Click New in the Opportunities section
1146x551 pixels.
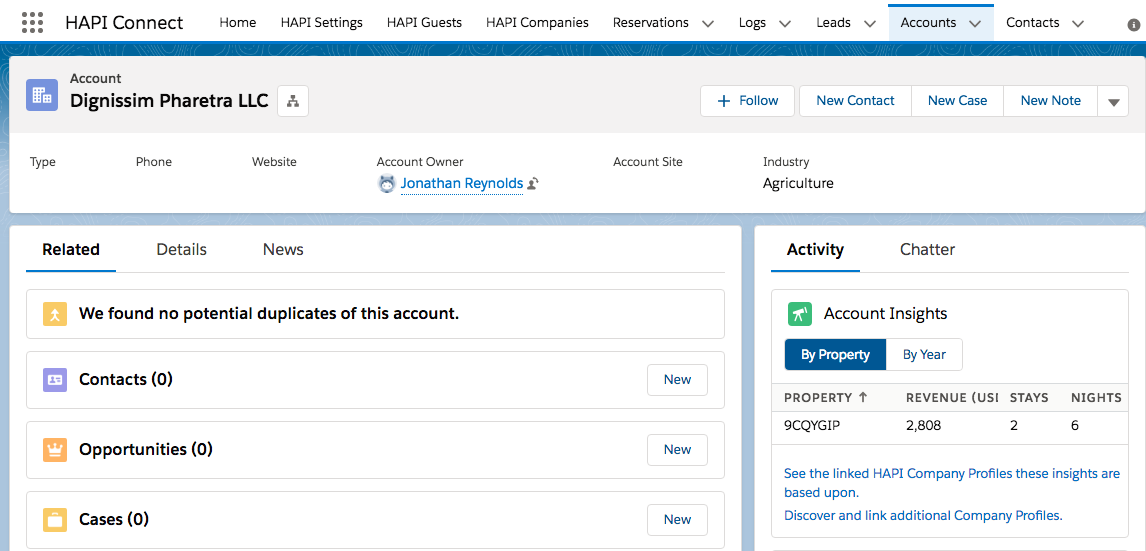click(x=678, y=449)
